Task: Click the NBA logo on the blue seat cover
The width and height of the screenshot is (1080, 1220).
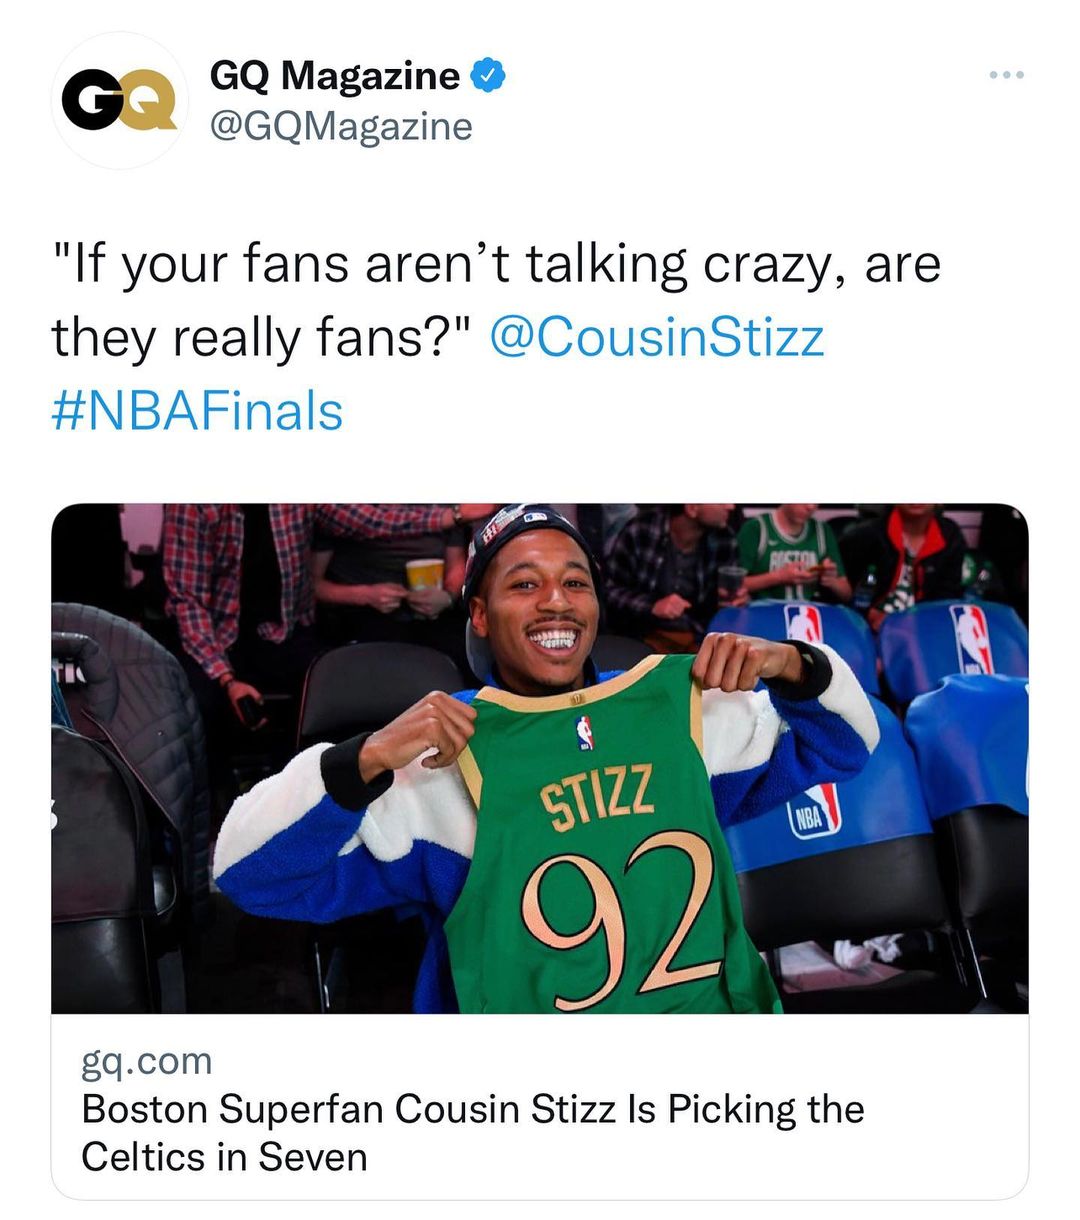Action: (x=814, y=812)
